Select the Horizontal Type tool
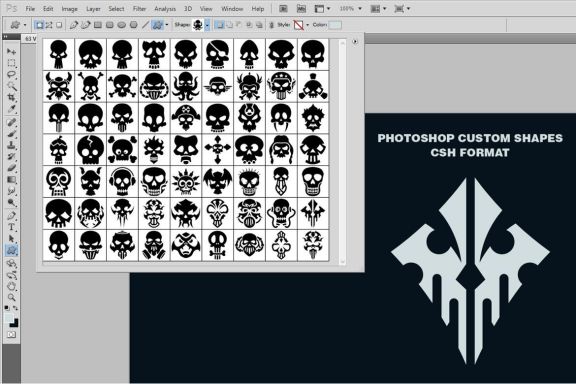The image size is (576, 384). point(11,227)
